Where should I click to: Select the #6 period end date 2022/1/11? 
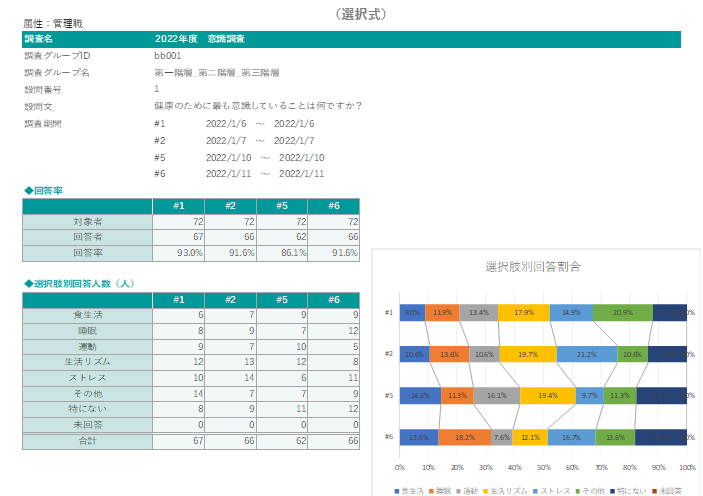click(x=301, y=174)
